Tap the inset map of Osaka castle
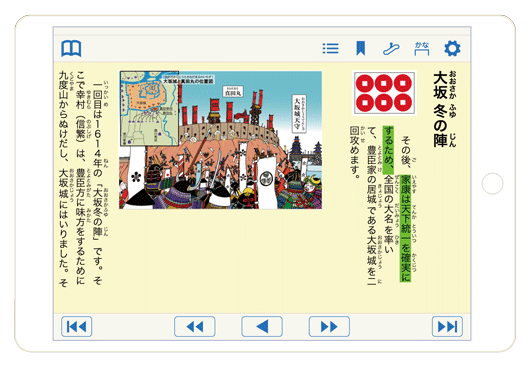The width and height of the screenshot is (530, 367). click(149, 108)
